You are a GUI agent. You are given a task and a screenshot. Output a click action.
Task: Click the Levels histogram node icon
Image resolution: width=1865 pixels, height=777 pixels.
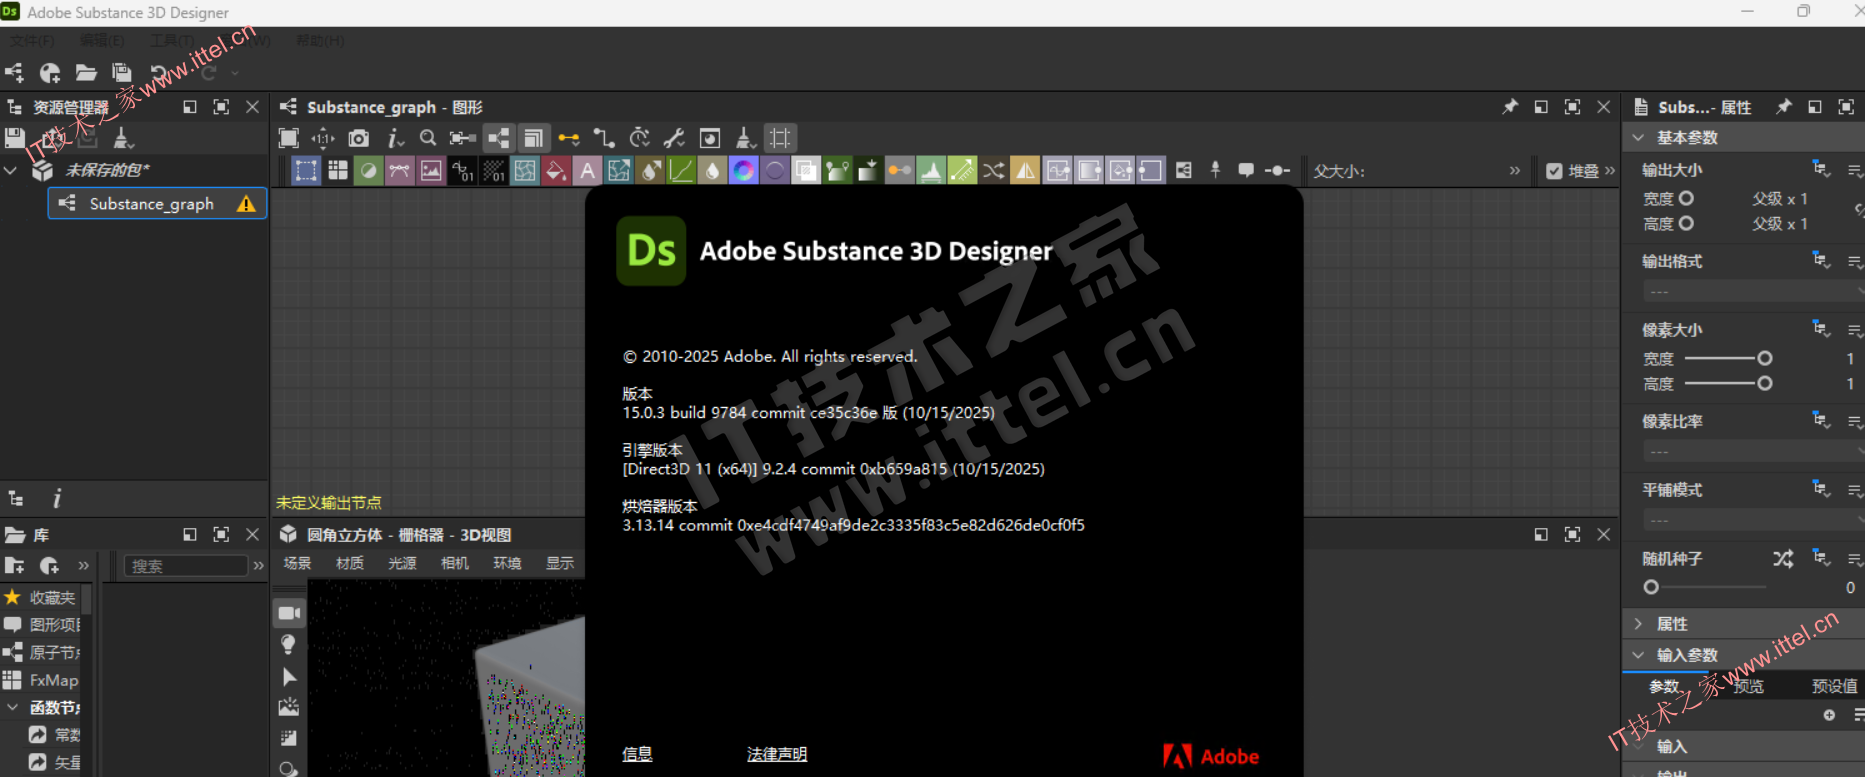pos(931,171)
